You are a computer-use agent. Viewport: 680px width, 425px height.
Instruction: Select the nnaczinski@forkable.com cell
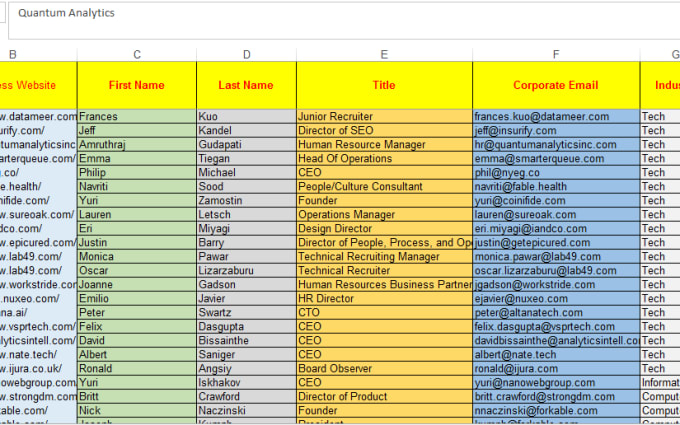click(556, 410)
